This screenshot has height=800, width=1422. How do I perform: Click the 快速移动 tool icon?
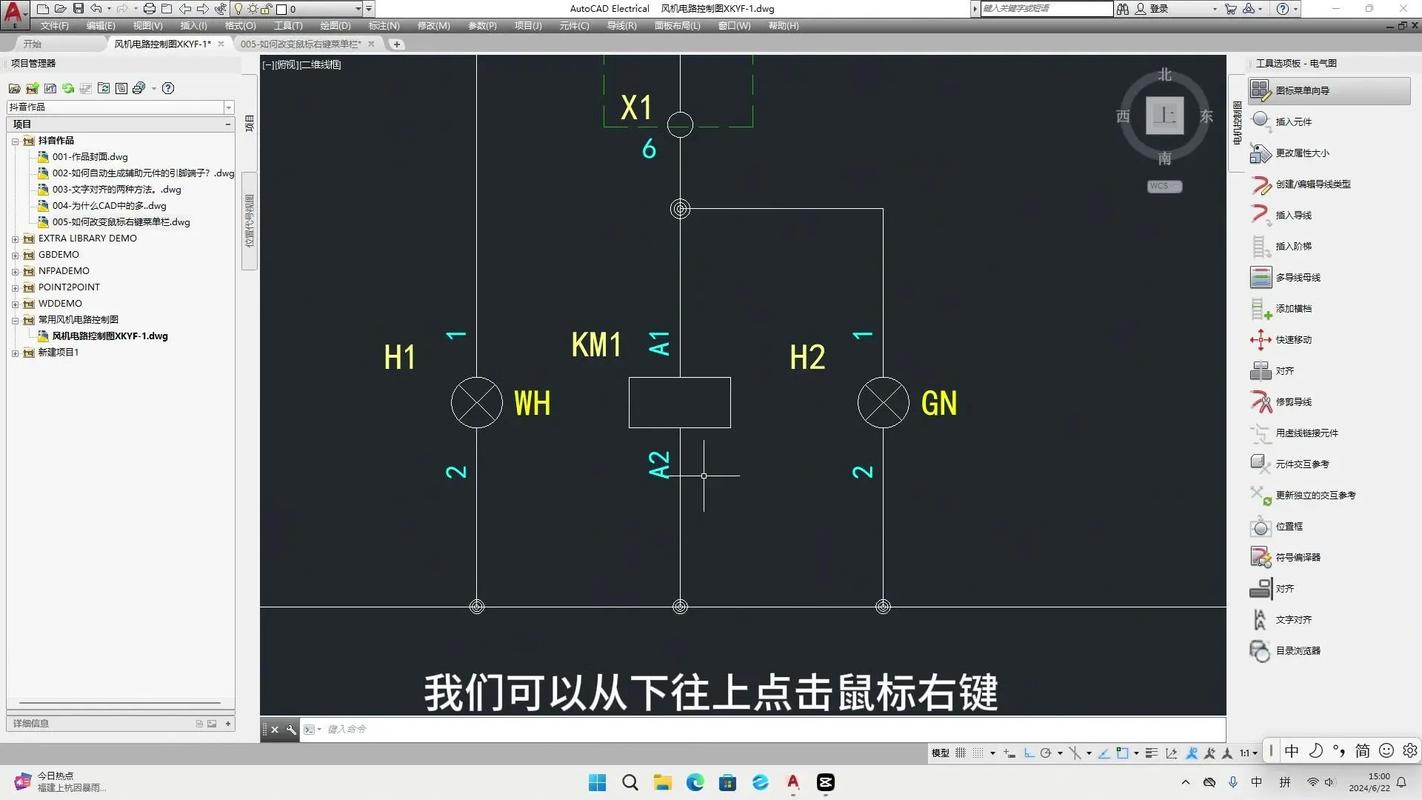click(x=1260, y=340)
